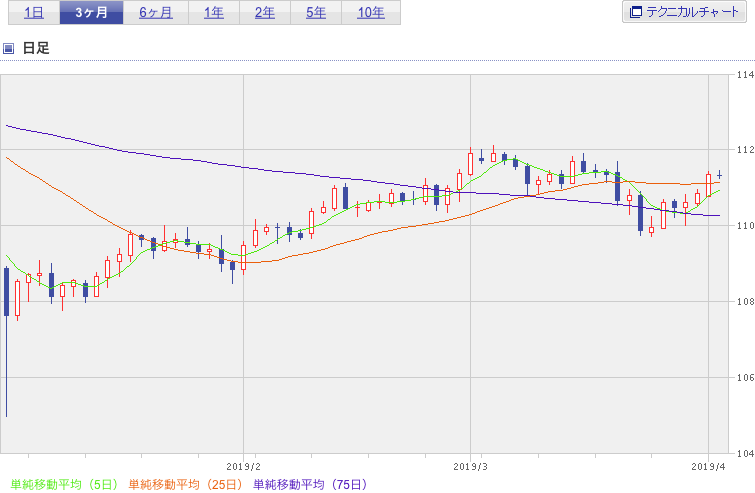755x493 pixels.
Task: Show the 1年 chart period
Action: tap(214, 13)
